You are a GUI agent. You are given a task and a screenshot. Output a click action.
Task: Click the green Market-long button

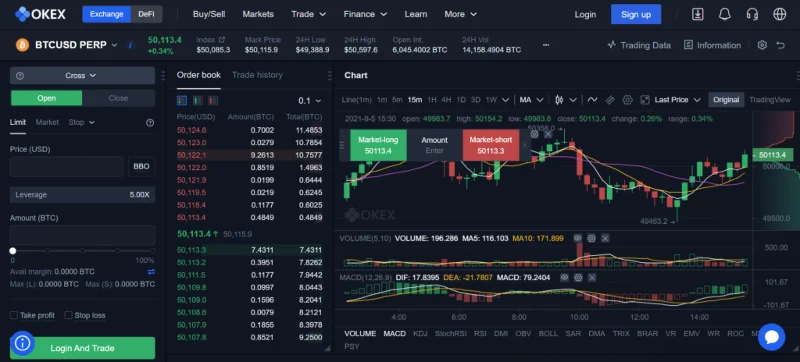pyautogui.click(x=378, y=145)
